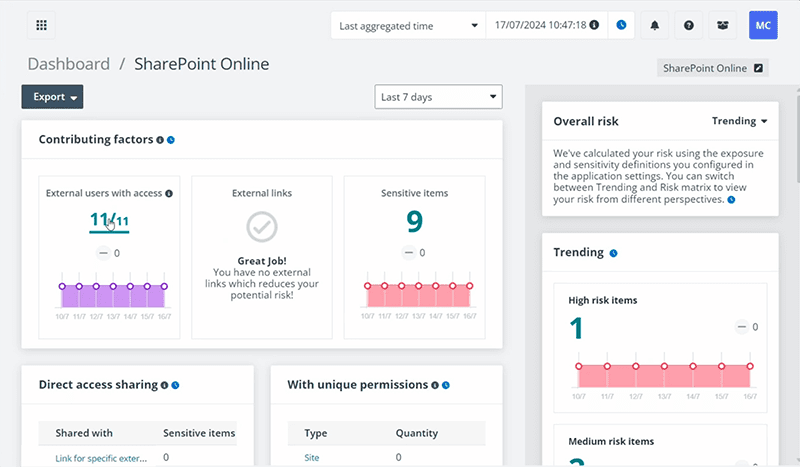Click blue clock icon next to Trending heading
Viewport: 800px width, 467px height.
(x=613, y=253)
